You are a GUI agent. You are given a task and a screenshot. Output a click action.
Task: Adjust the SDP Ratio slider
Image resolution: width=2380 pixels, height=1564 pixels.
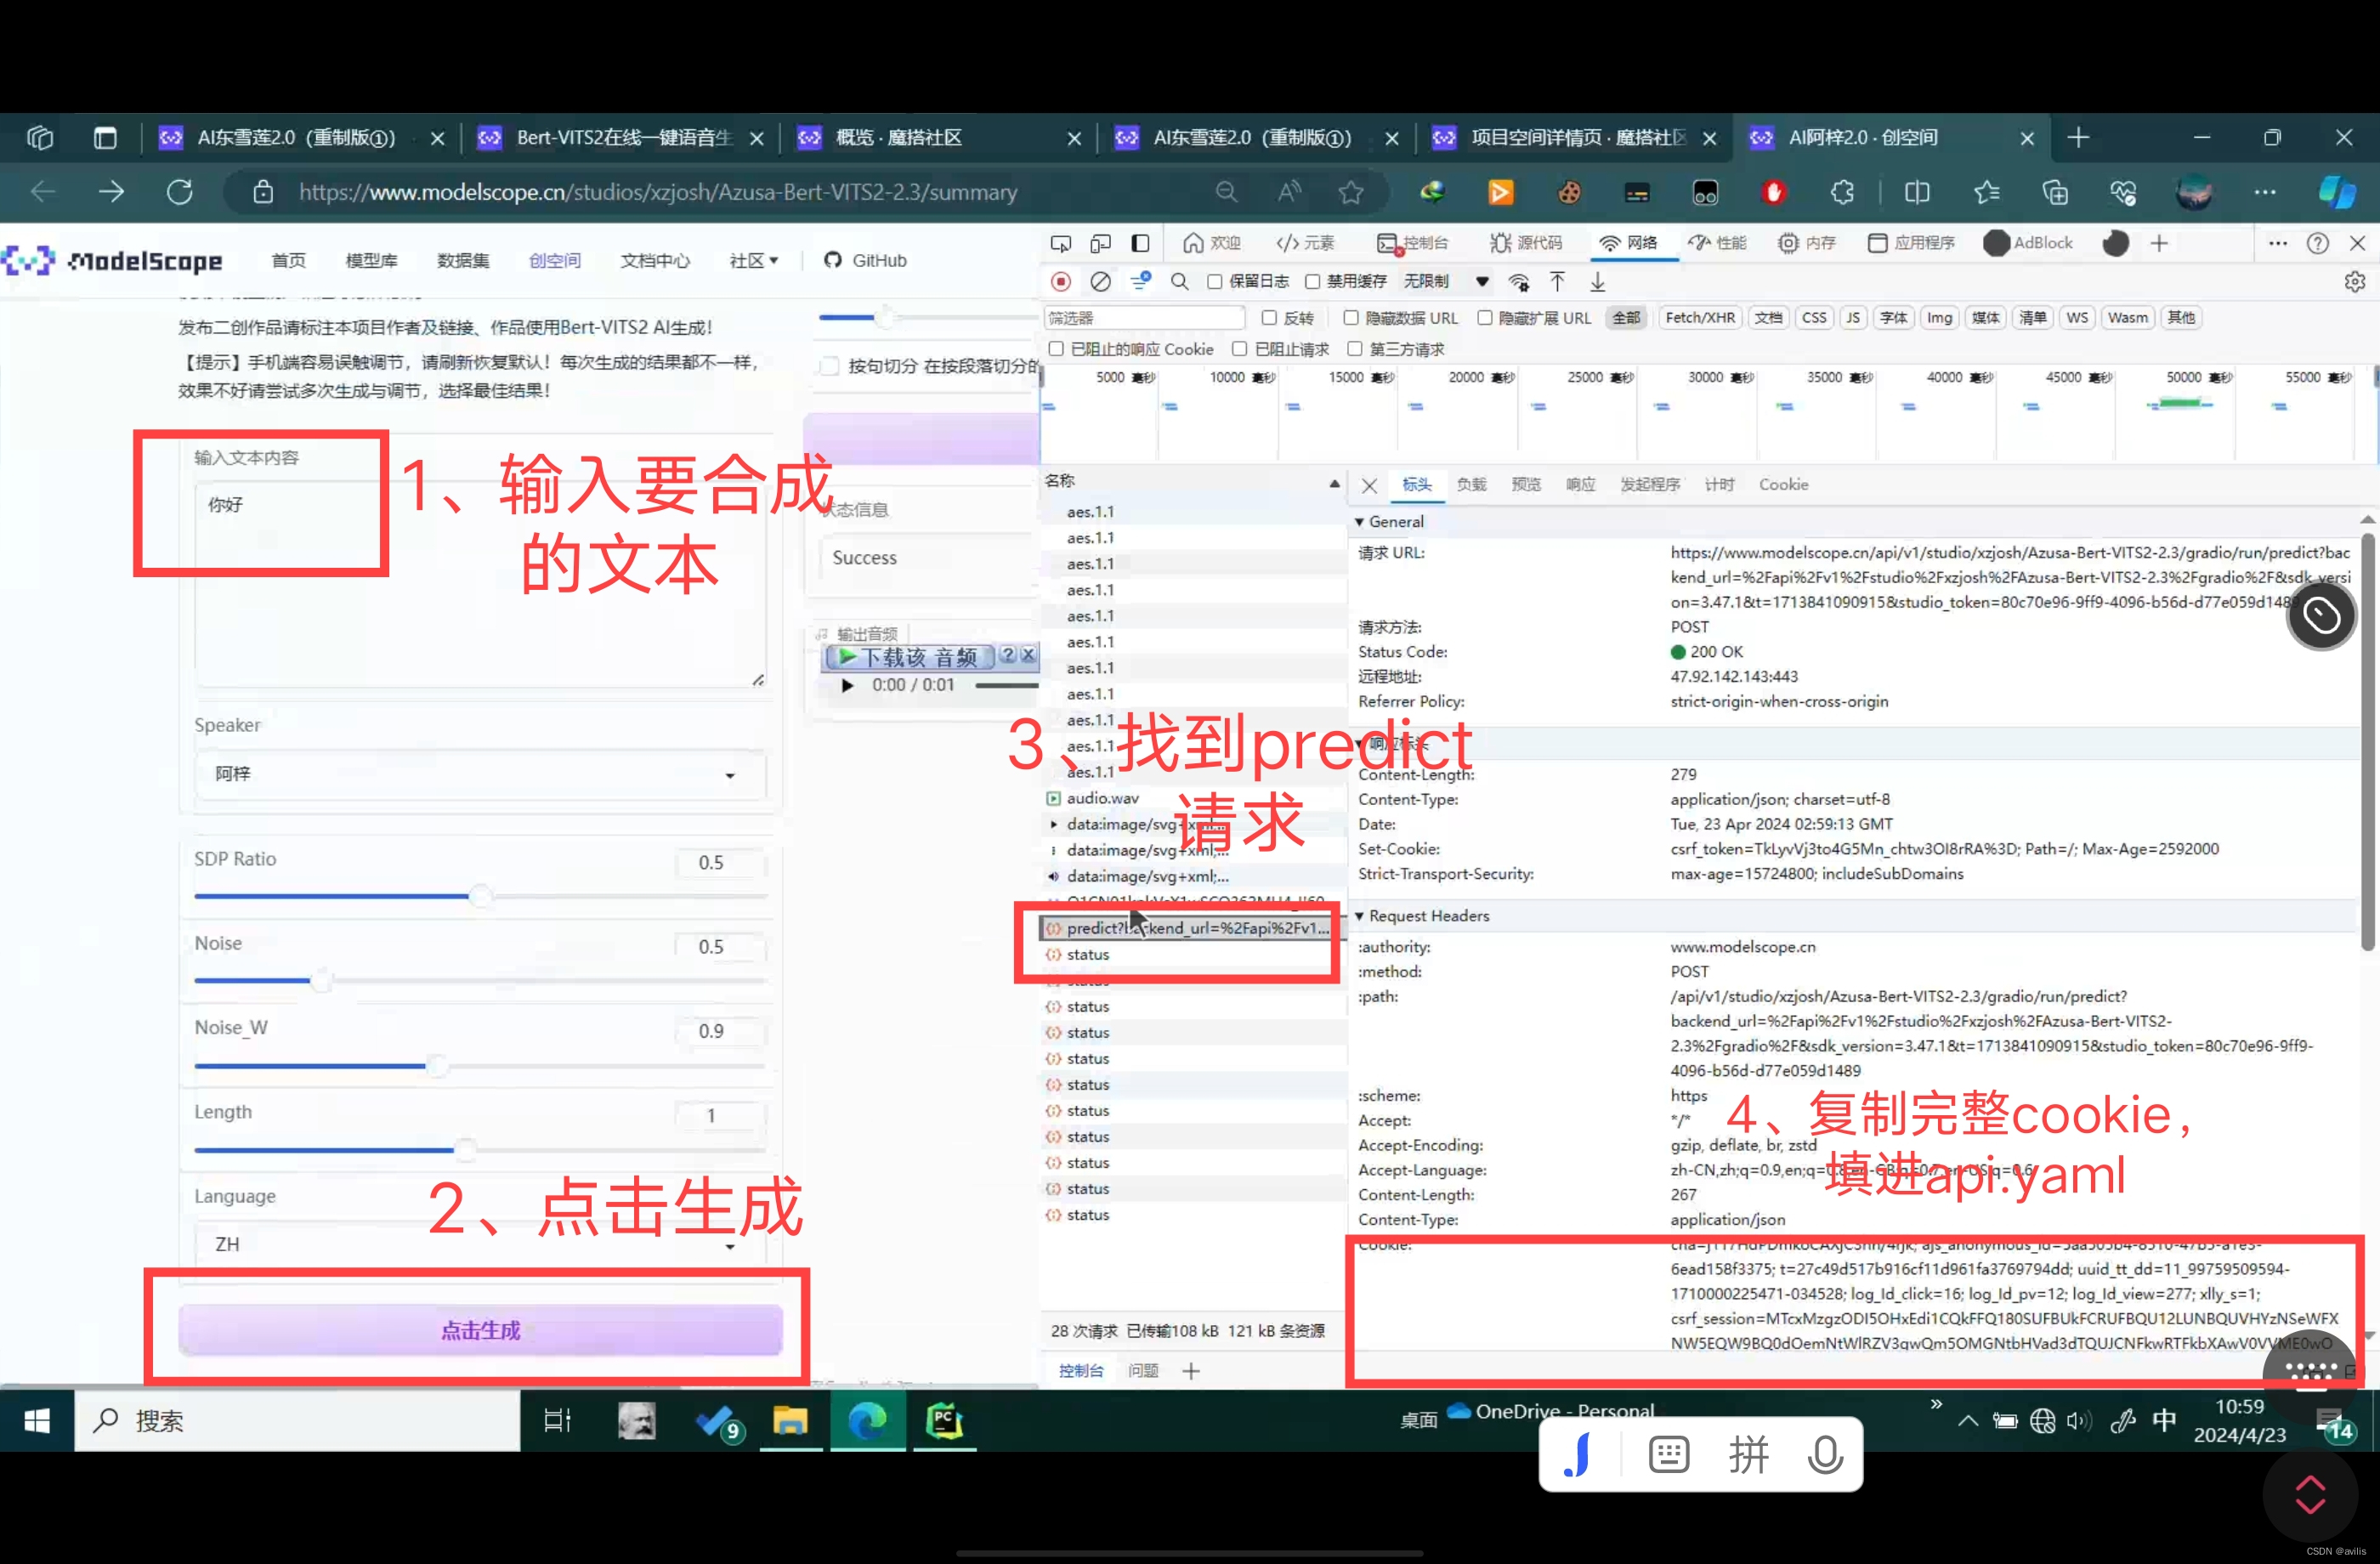[480, 896]
